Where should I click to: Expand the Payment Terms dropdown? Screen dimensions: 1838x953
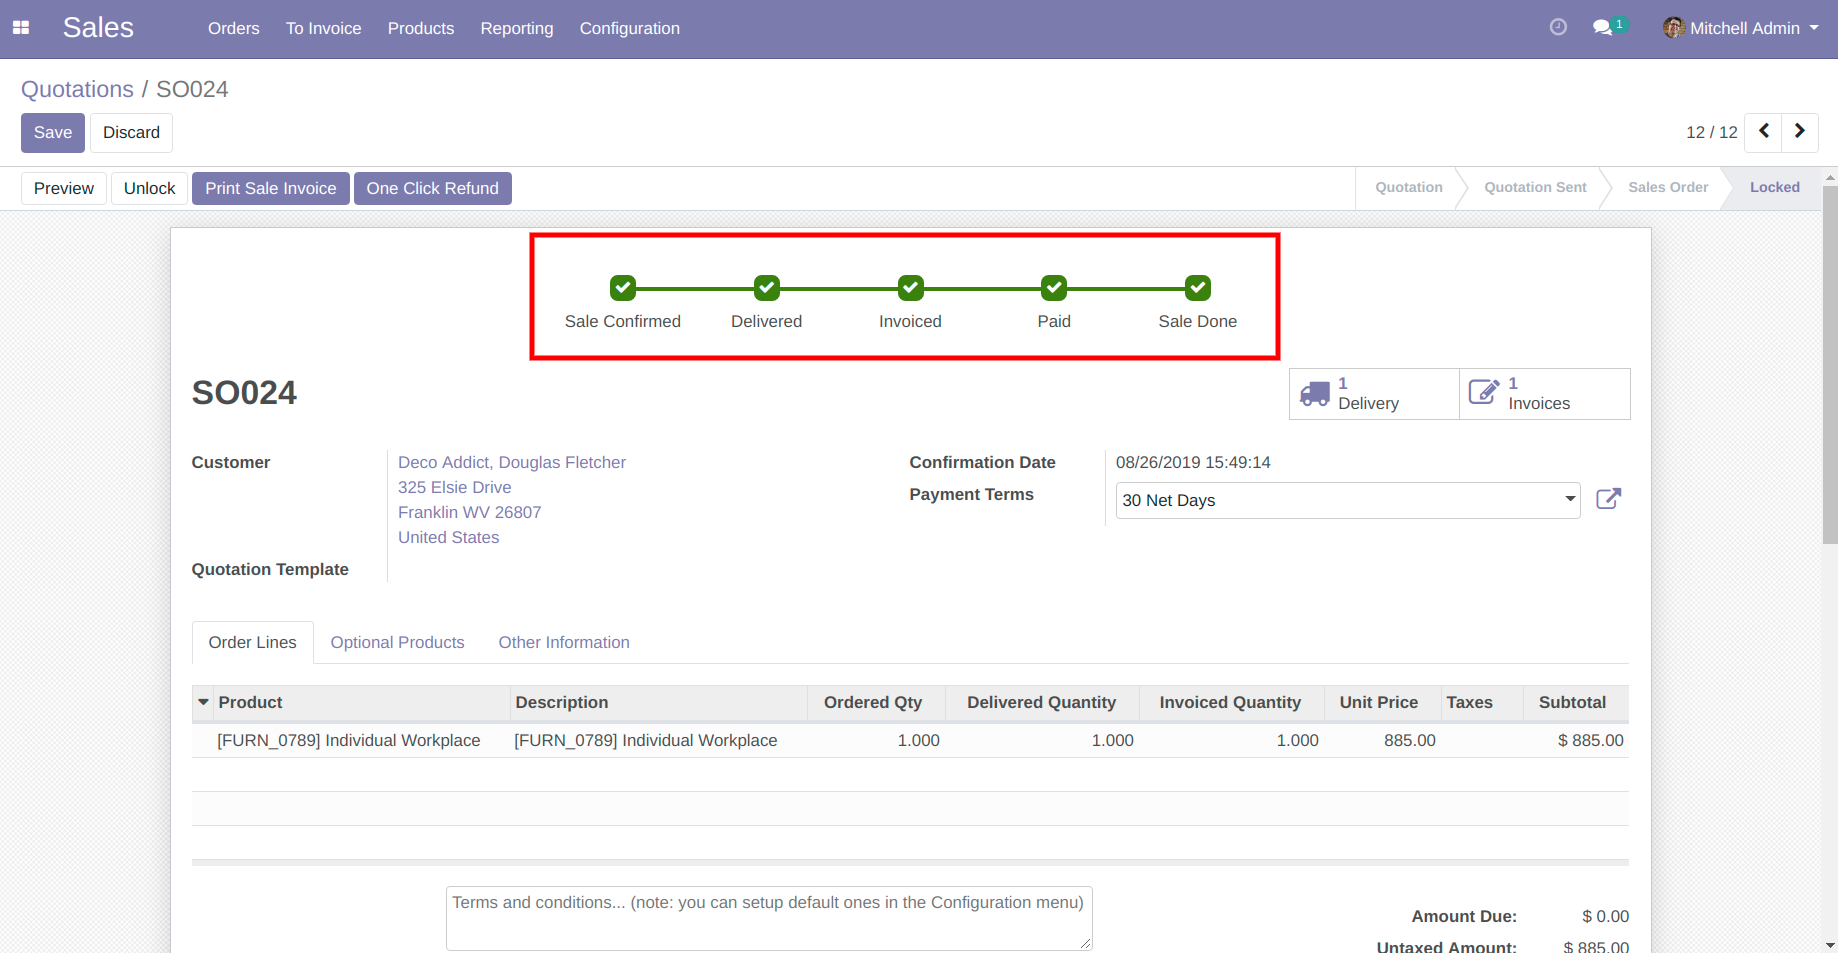point(1570,499)
